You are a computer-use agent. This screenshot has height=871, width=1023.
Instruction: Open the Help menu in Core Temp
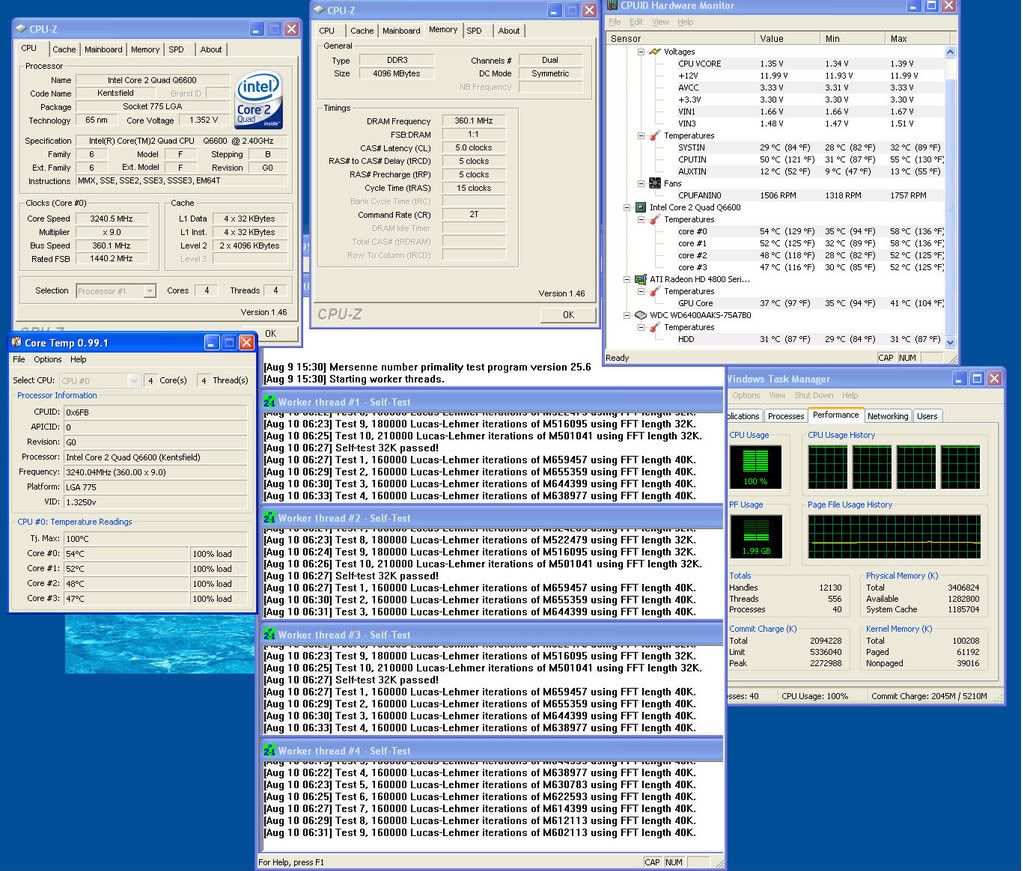[x=78, y=359]
